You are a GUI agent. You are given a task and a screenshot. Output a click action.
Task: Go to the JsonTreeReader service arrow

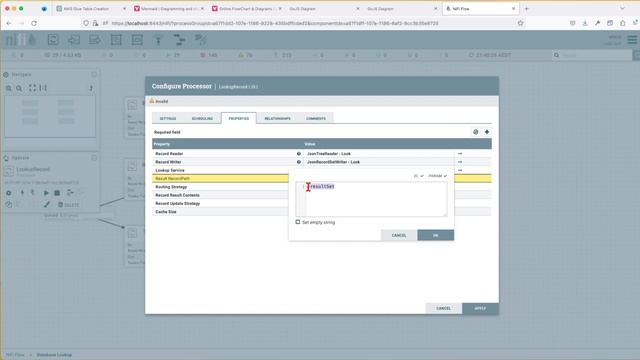[x=460, y=153]
